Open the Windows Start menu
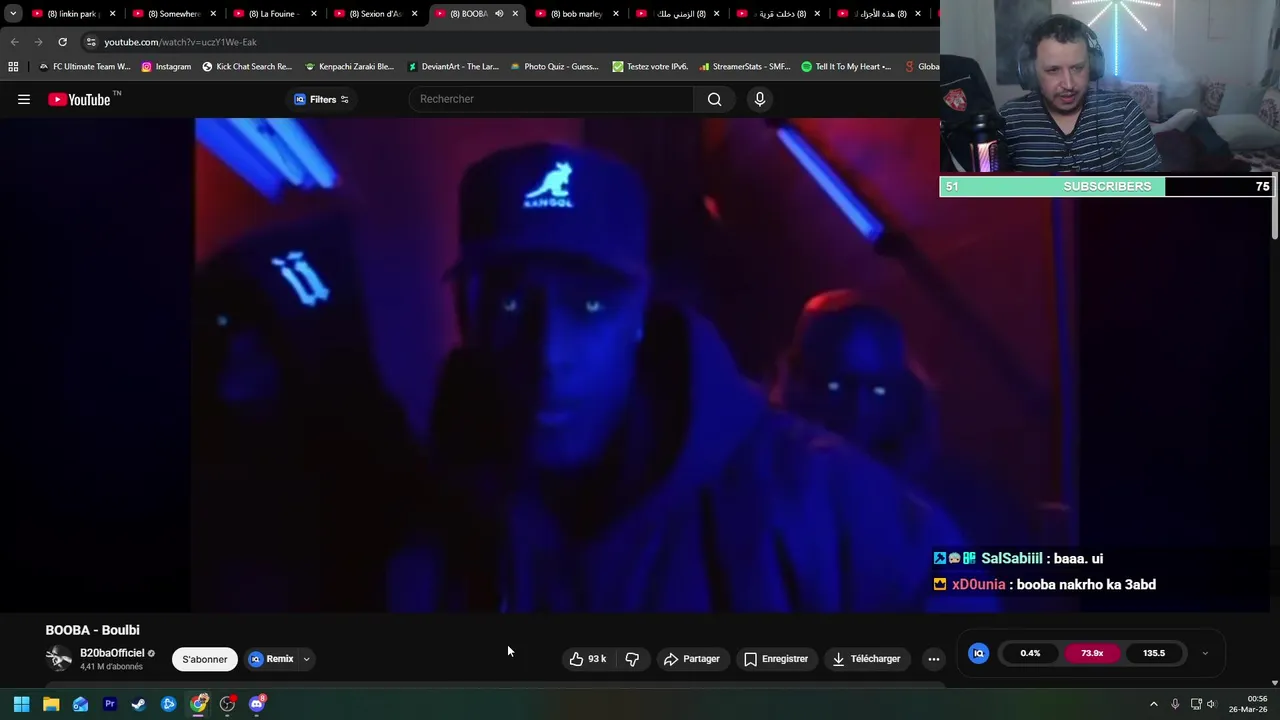 coord(21,704)
